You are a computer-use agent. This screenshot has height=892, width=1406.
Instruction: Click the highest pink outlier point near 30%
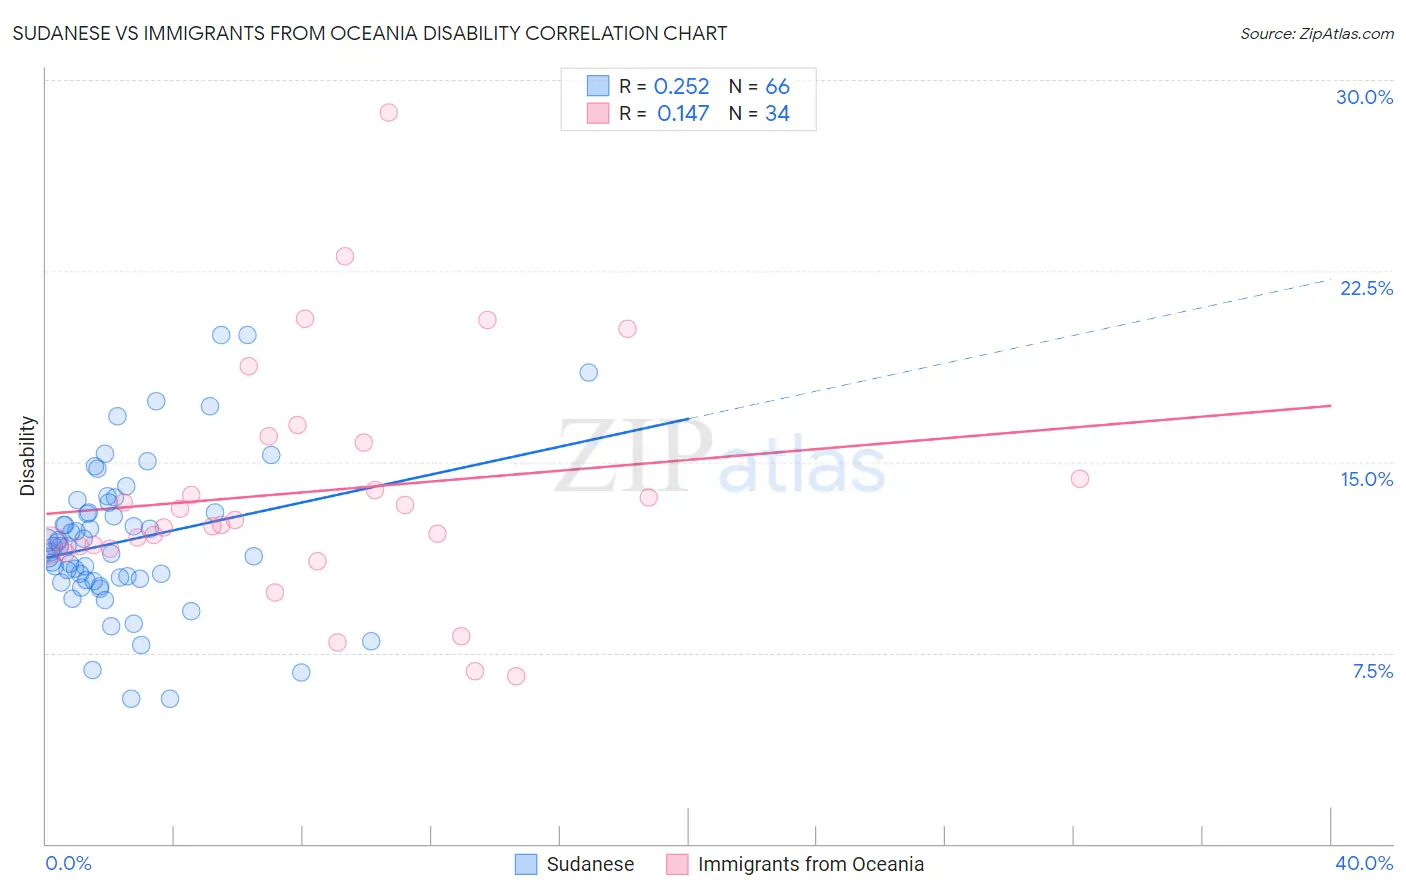389,112
